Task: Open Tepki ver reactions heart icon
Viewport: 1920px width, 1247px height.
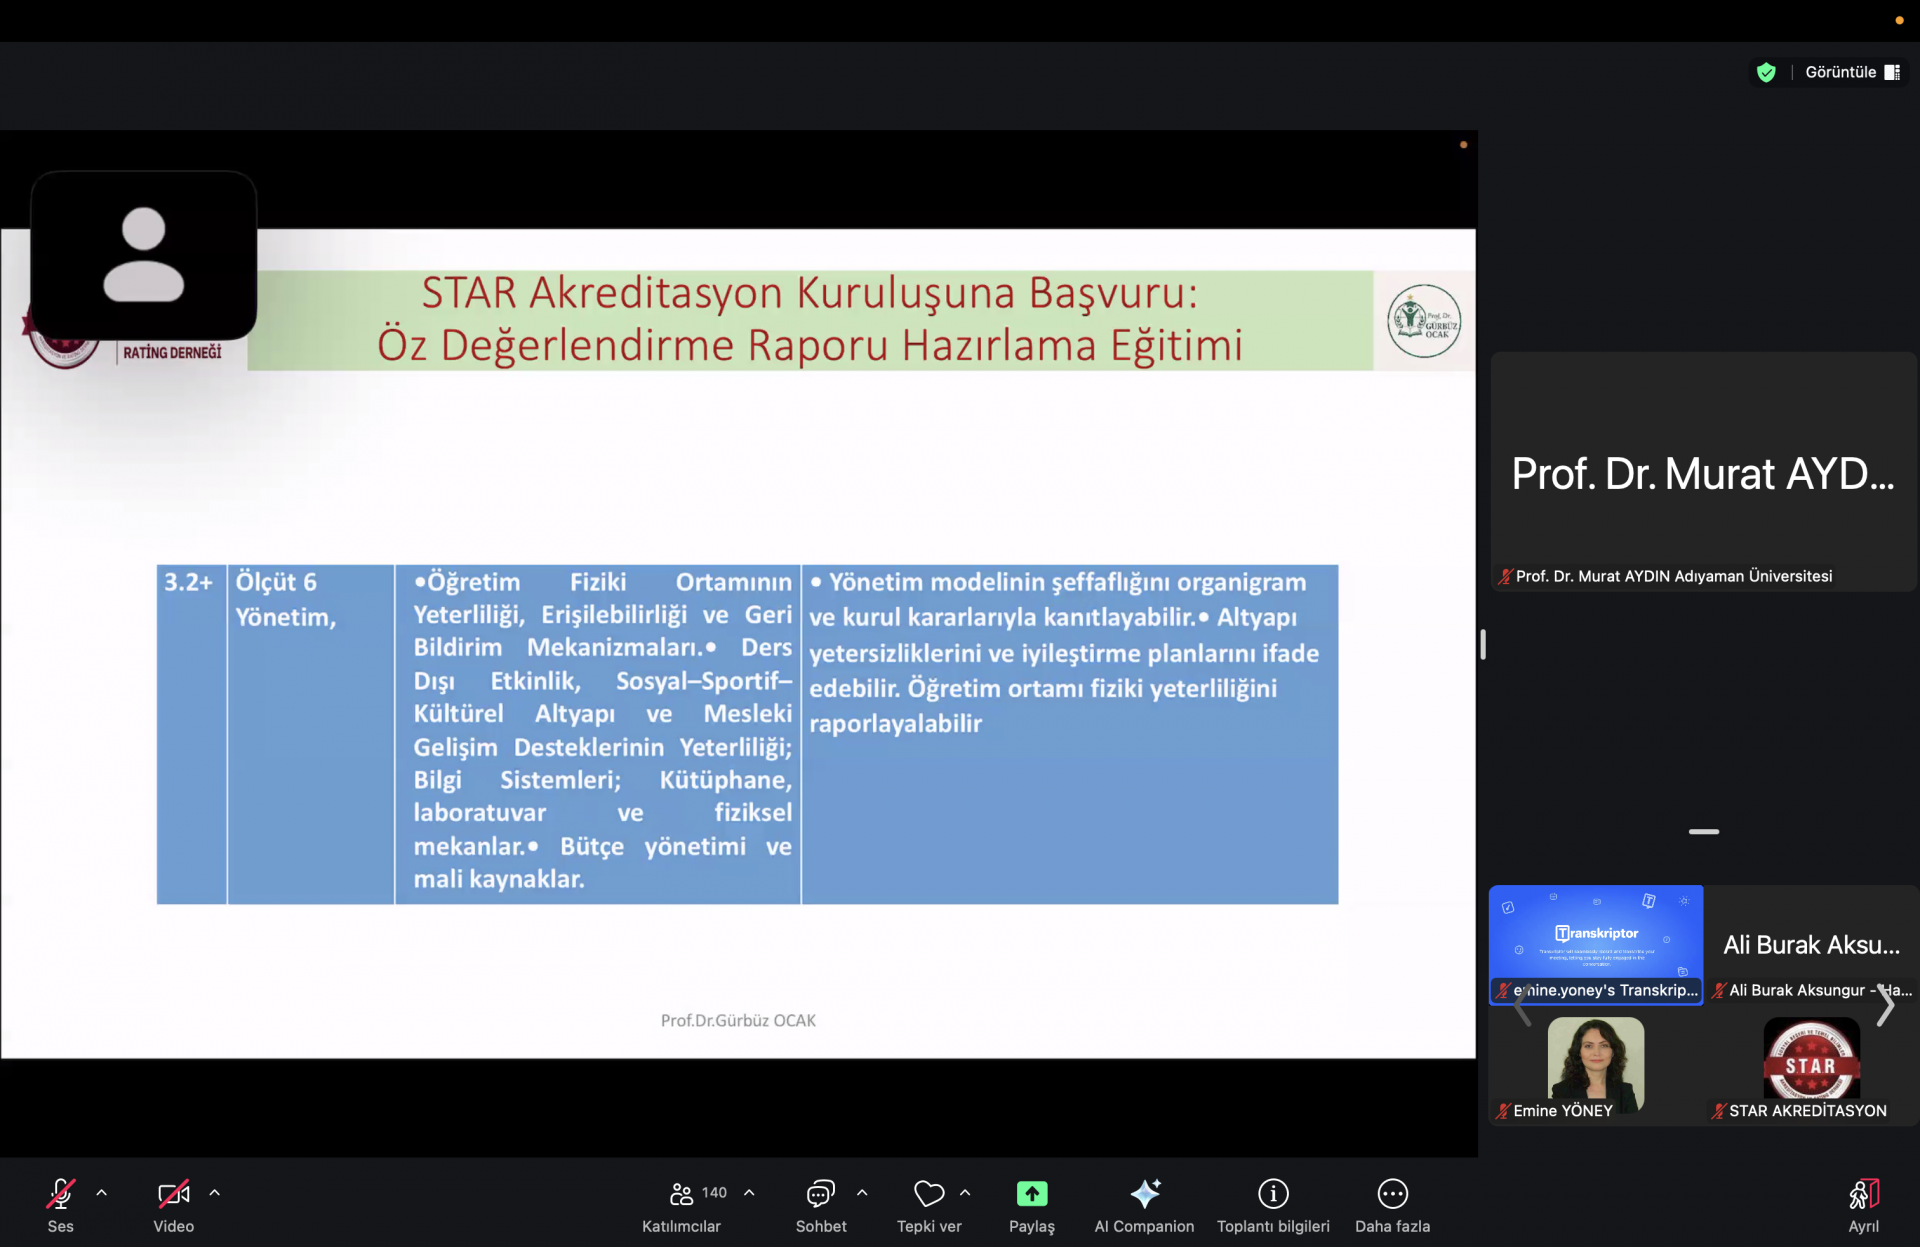Action: [928, 1194]
